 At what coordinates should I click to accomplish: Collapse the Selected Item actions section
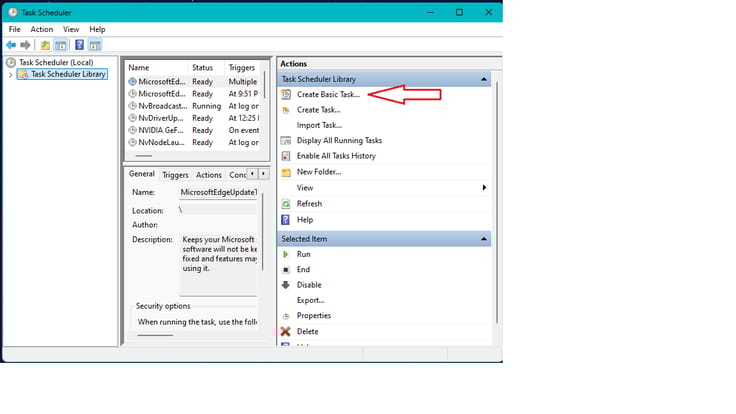[x=484, y=239]
